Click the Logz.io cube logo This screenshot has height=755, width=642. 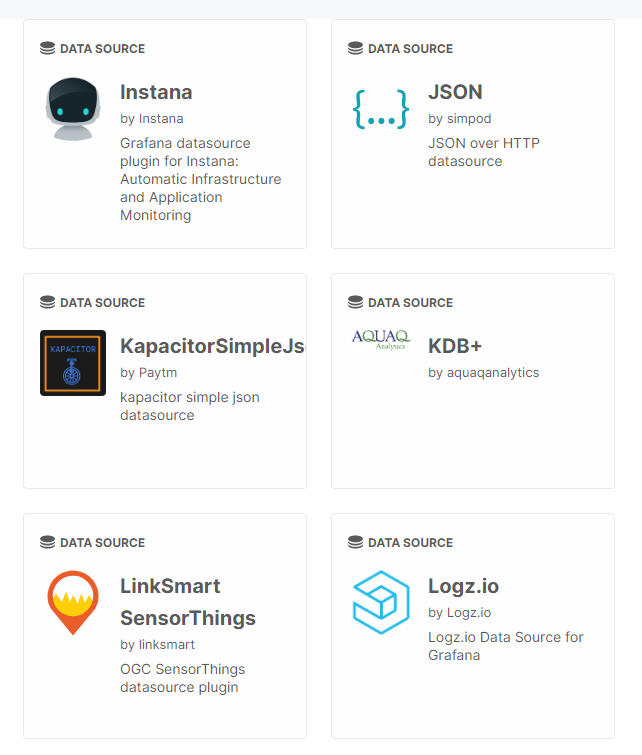381,602
